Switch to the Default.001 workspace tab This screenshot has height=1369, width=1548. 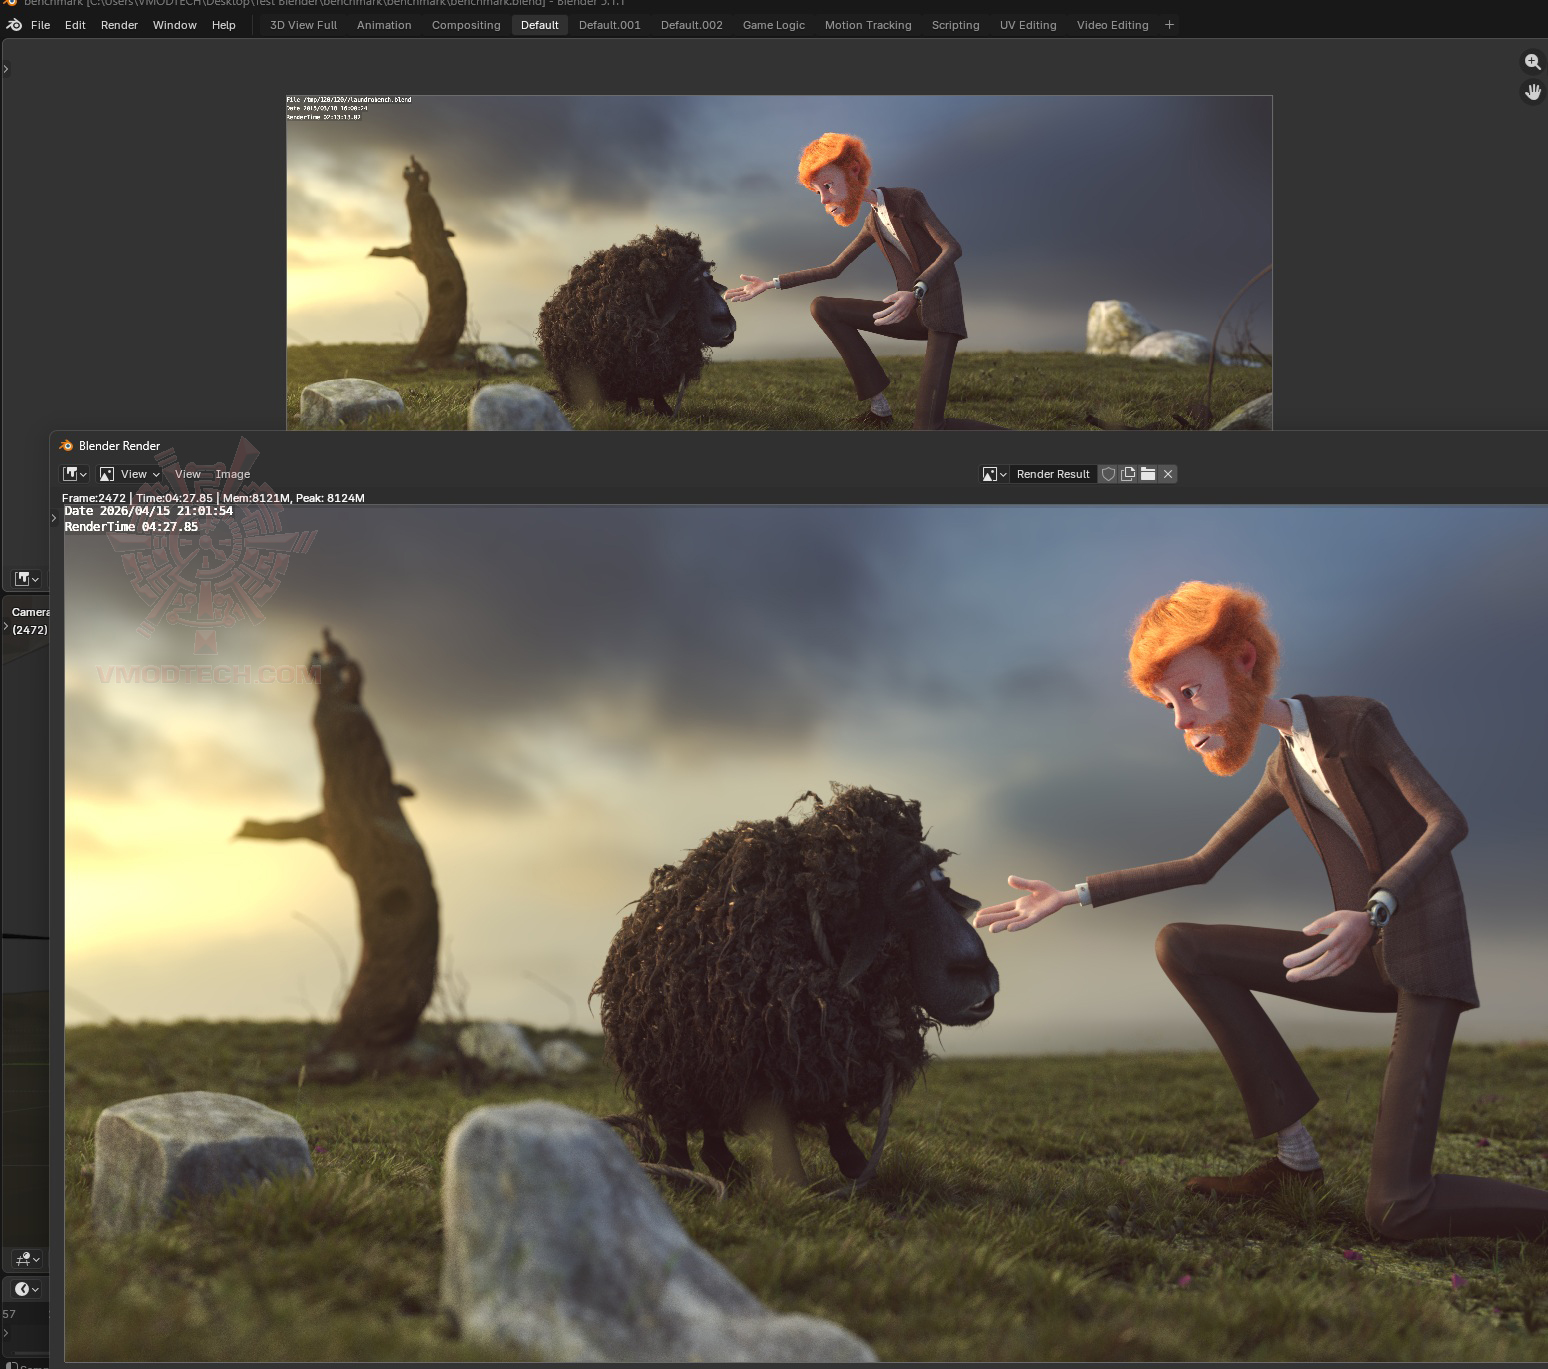pyautogui.click(x=610, y=25)
